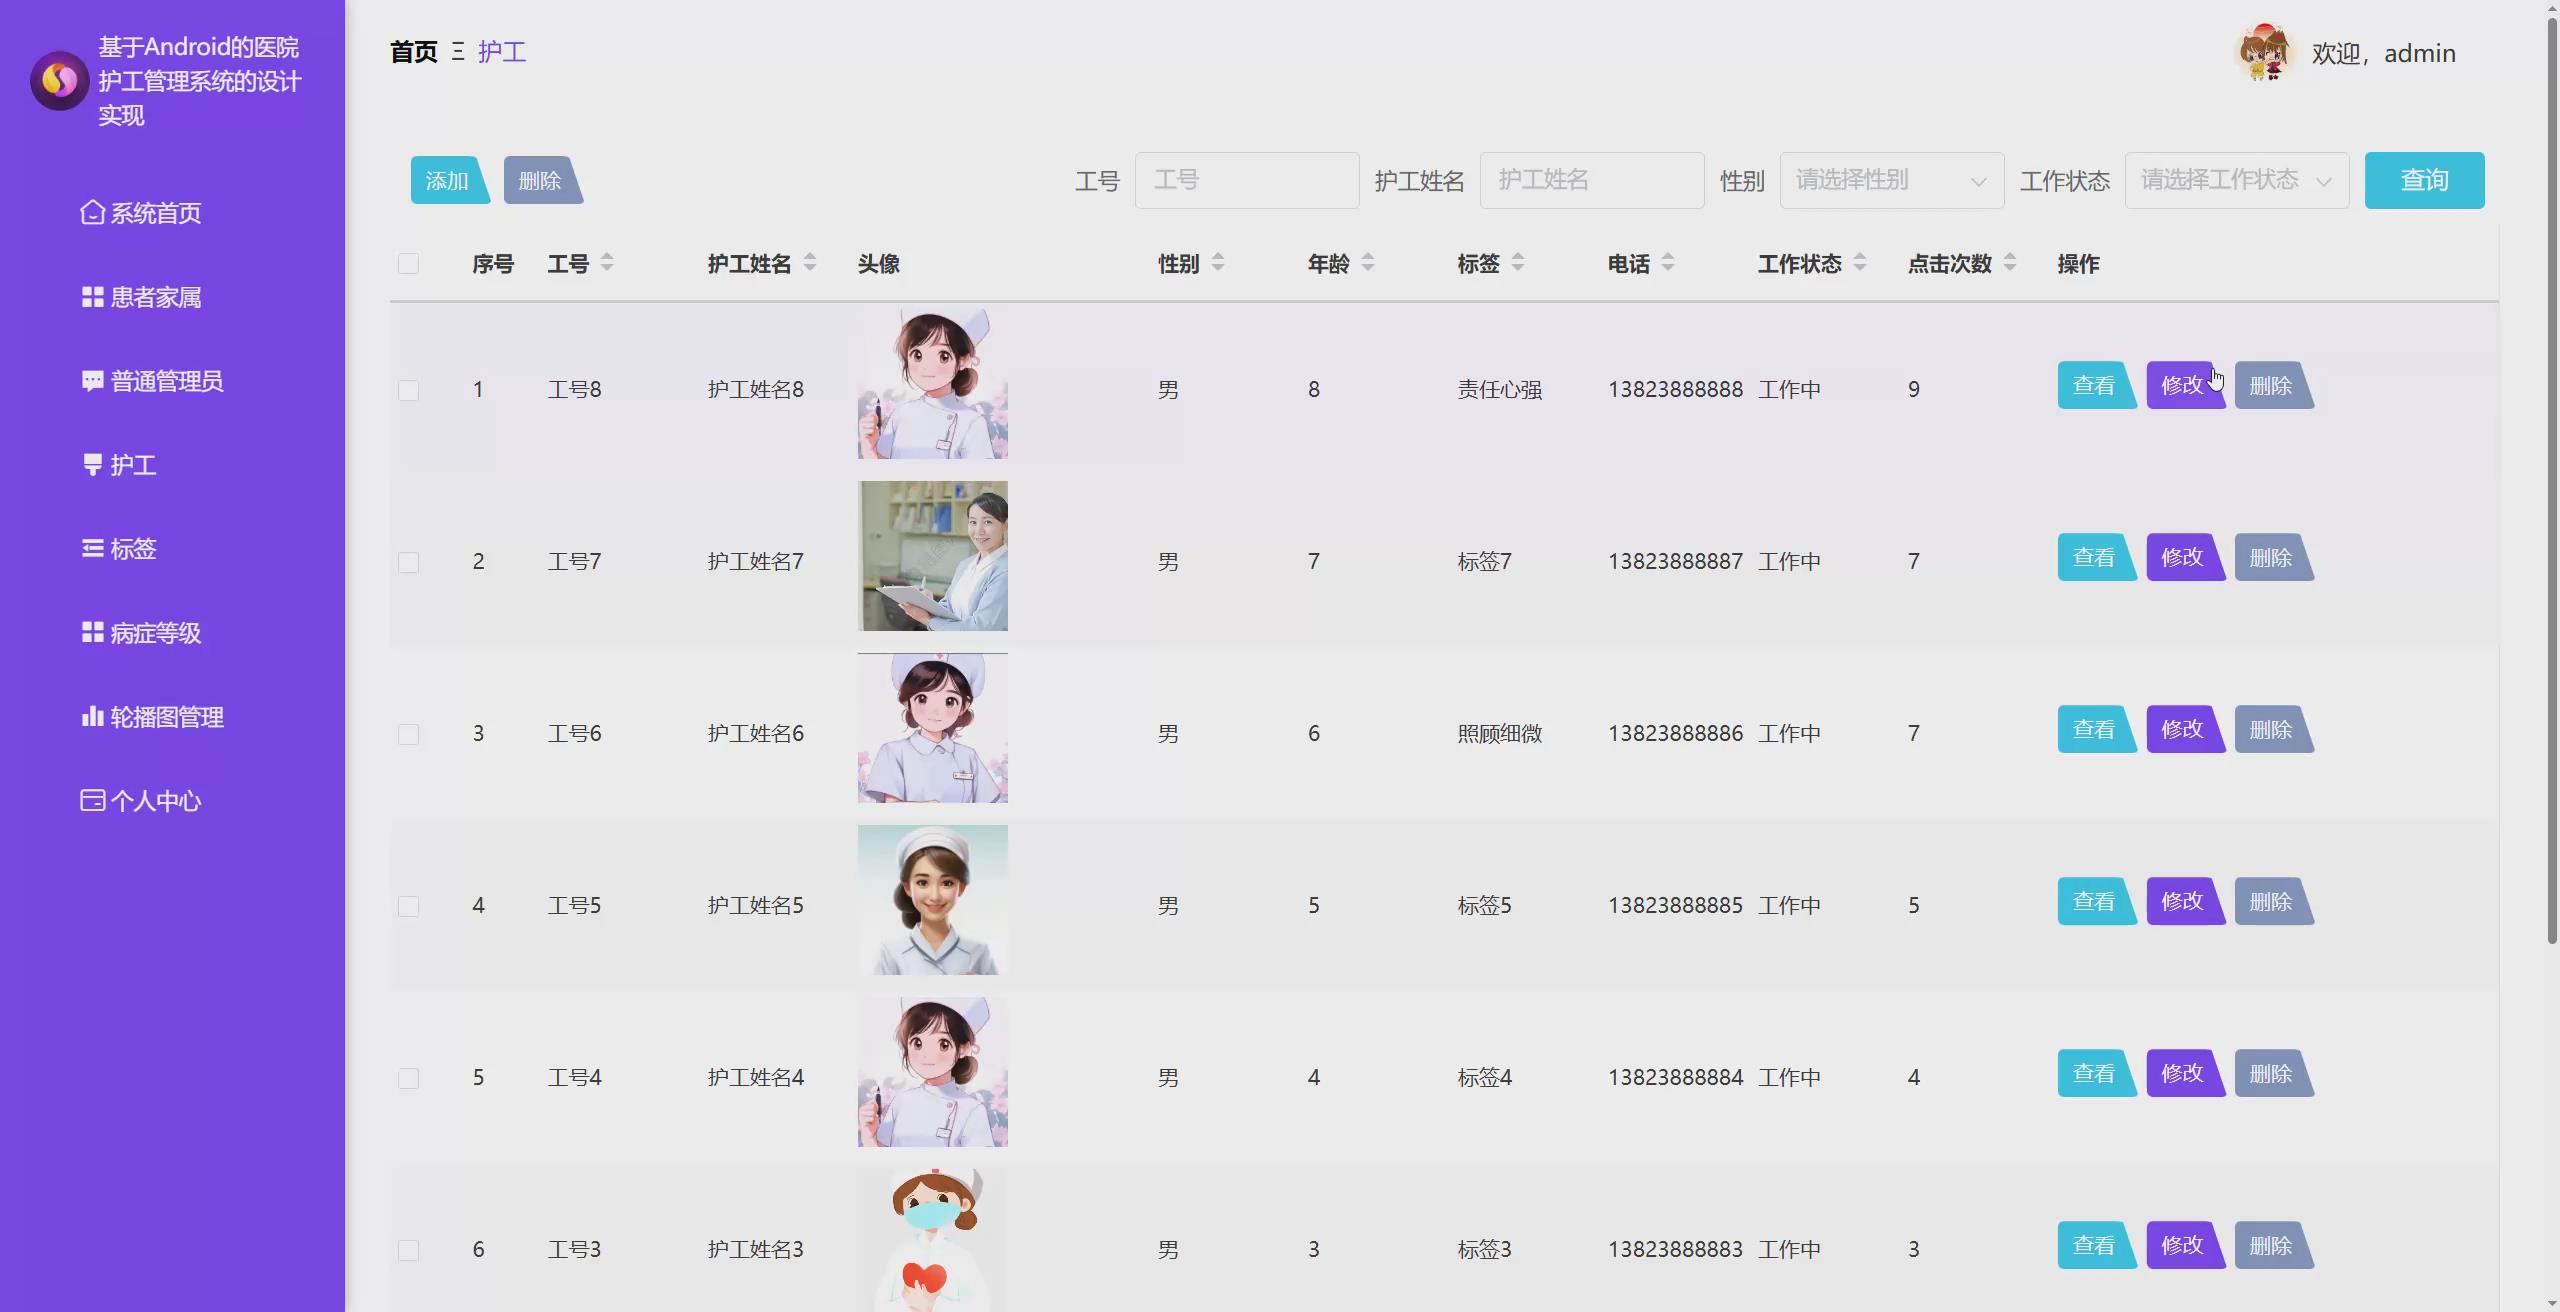Click the chat icon beside 普通管理员
This screenshot has width=2560, height=1312.
click(92, 381)
